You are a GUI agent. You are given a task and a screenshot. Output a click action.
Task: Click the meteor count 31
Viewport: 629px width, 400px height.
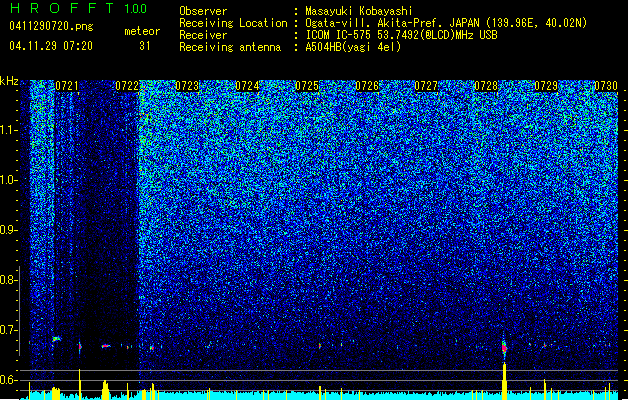[145, 46]
